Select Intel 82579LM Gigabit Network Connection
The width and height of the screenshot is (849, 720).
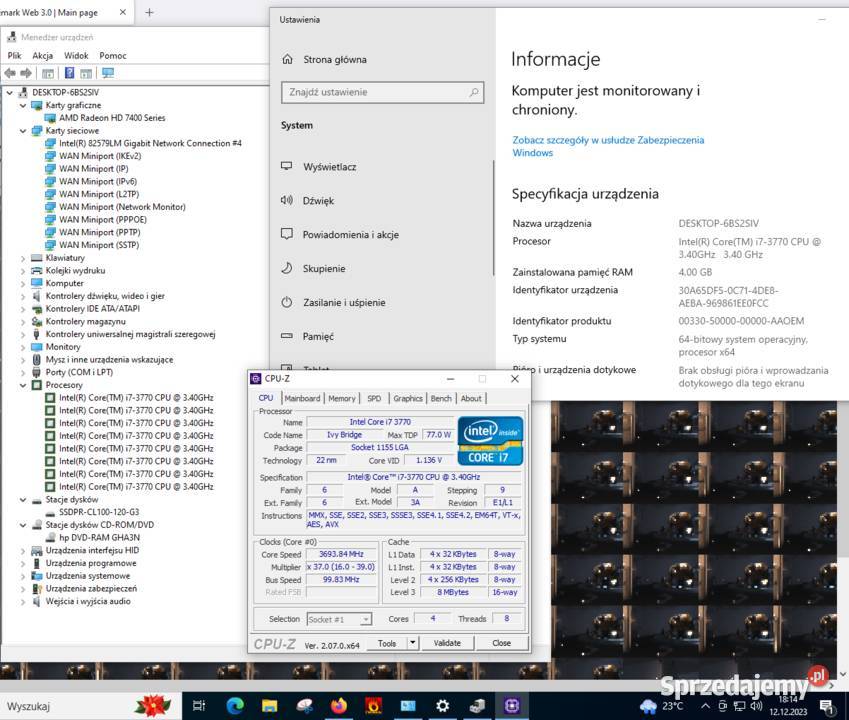coord(150,143)
